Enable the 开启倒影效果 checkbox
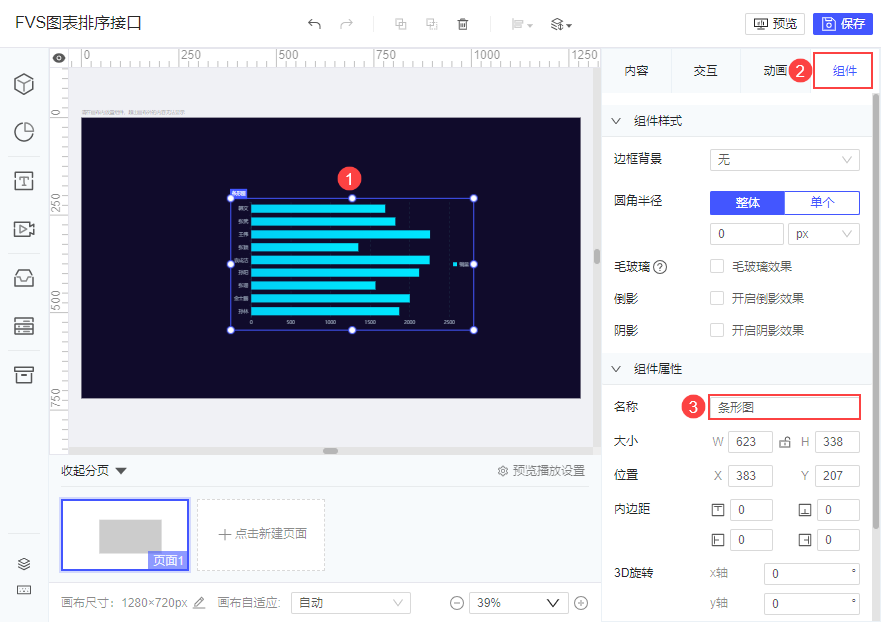Viewport: 881px width, 622px height. [717, 298]
